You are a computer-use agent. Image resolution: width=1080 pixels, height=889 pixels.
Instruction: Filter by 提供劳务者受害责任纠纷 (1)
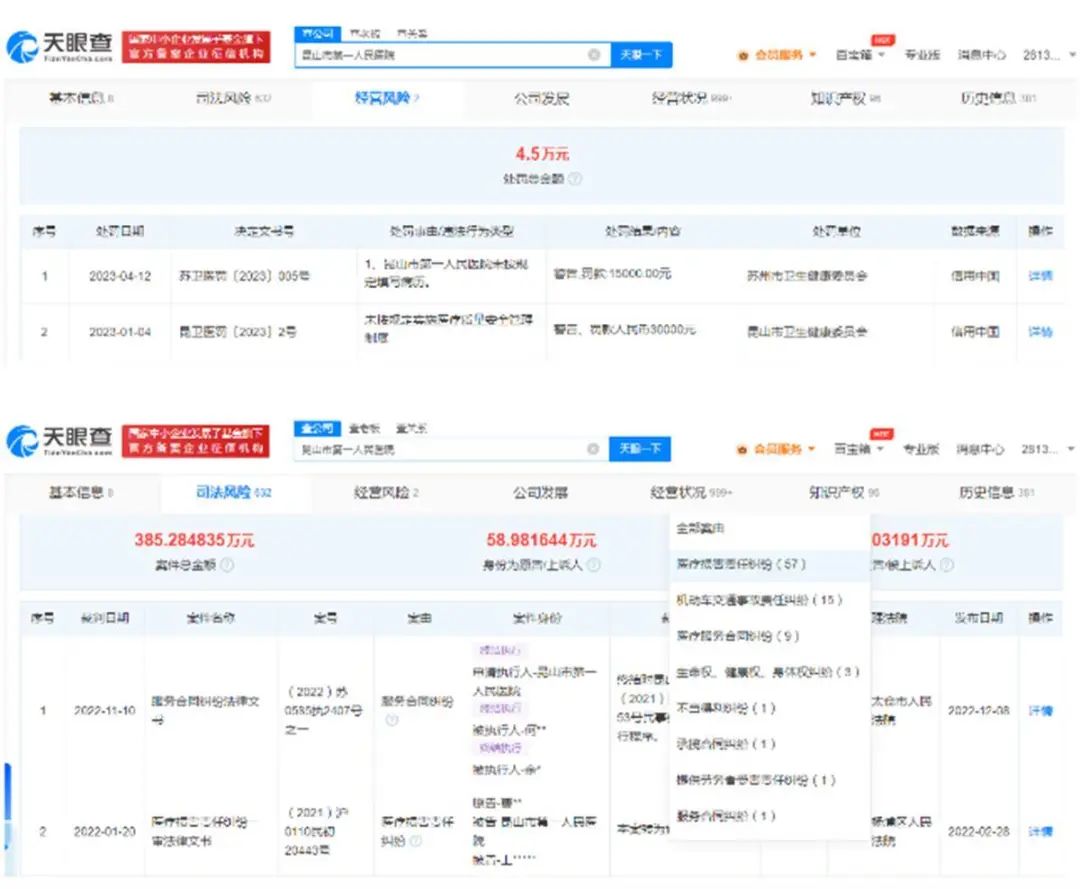click(770, 780)
